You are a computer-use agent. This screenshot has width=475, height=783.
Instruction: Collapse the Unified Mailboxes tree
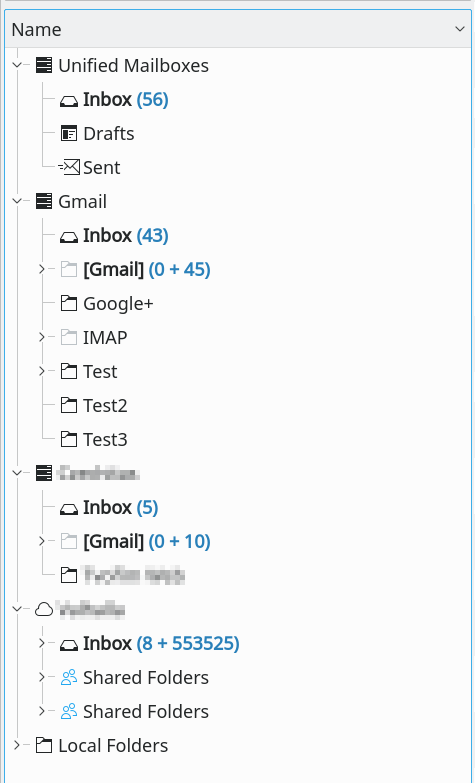pos(17,66)
